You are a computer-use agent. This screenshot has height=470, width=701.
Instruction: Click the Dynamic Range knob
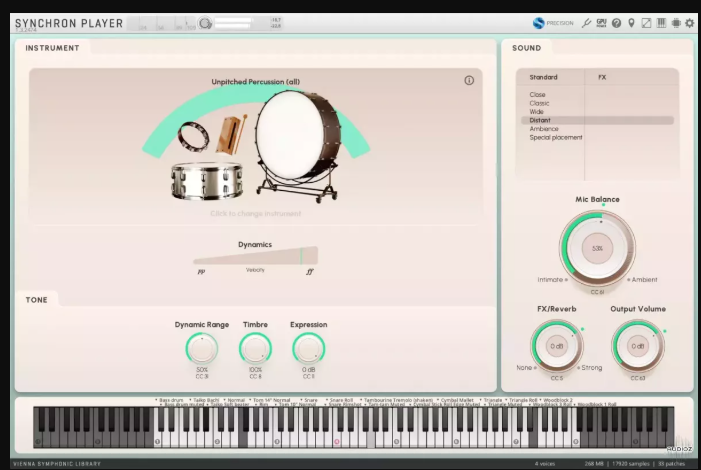pyautogui.click(x=202, y=349)
